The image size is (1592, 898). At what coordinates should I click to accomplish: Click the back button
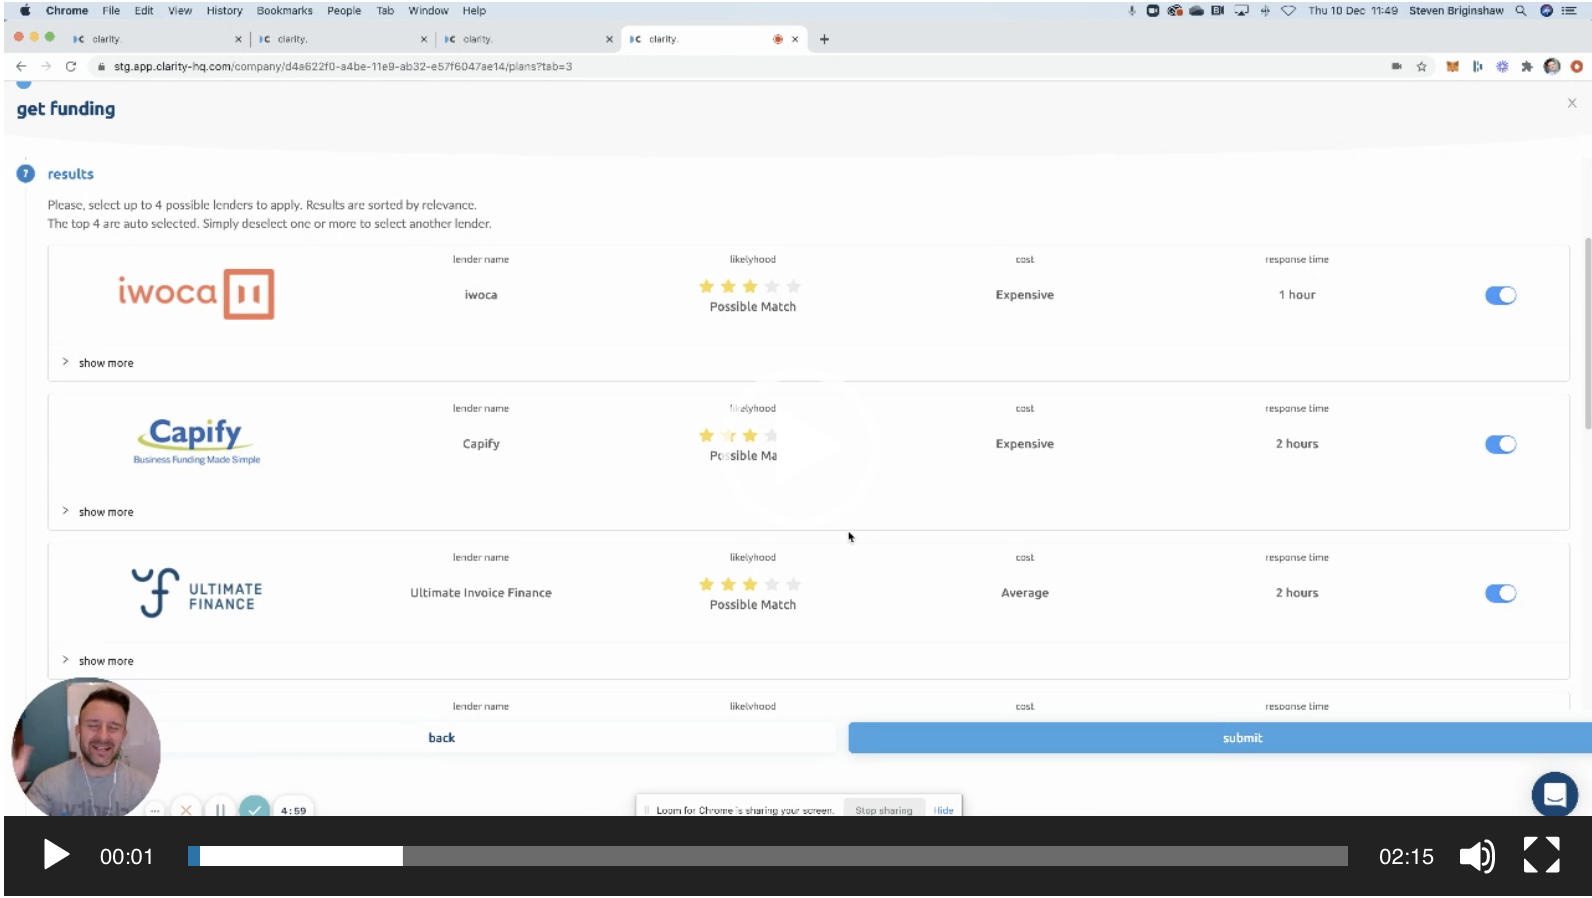click(441, 738)
